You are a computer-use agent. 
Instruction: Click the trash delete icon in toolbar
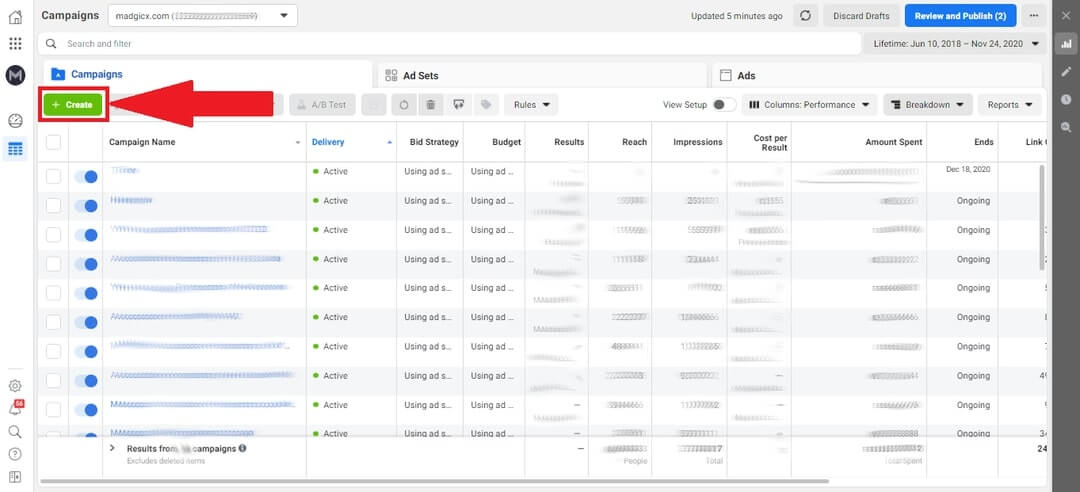click(x=430, y=104)
